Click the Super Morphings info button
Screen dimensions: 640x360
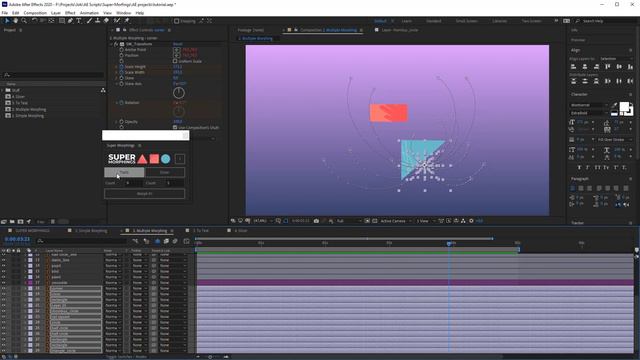coord(180,159)
